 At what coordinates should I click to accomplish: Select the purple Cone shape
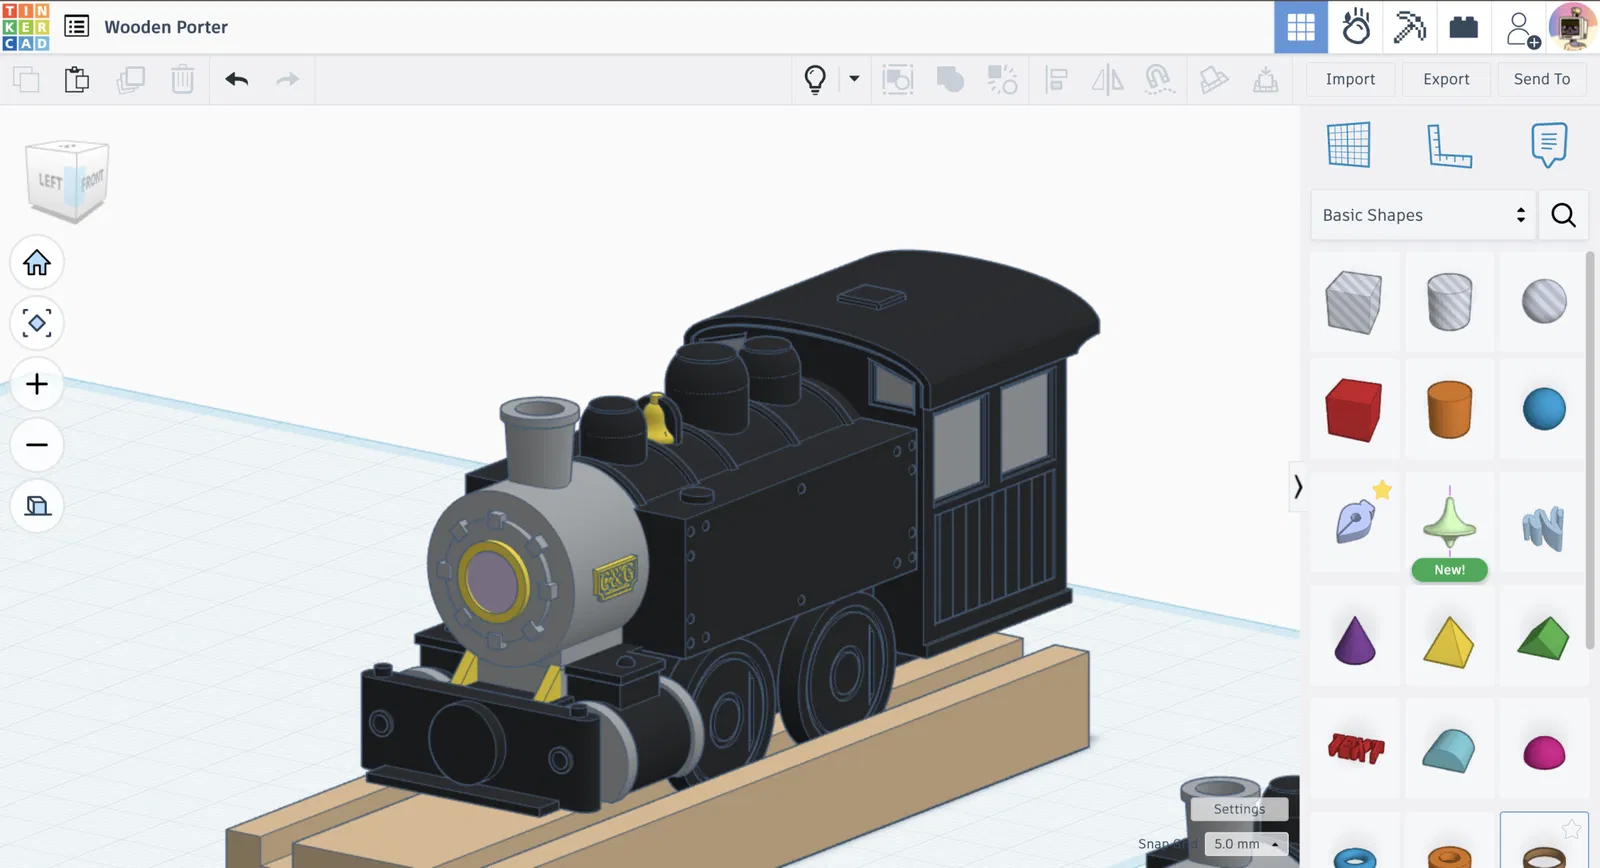pos(1354,640)
